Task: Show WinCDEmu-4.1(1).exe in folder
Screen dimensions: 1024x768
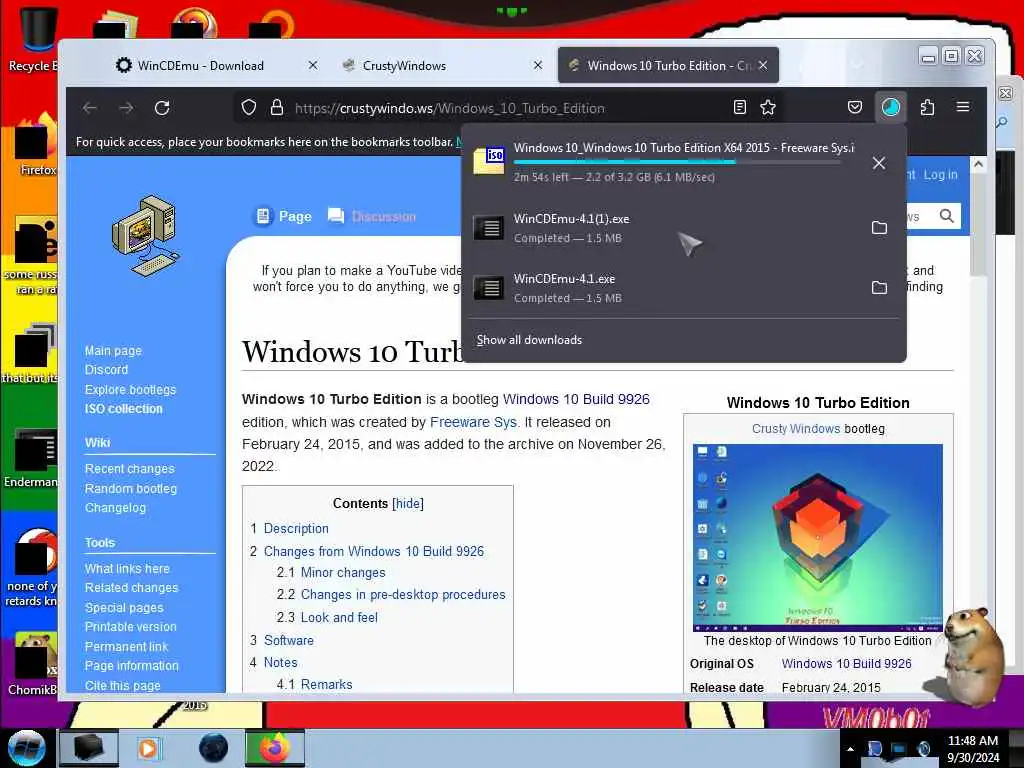Action: tap(879, 227)
